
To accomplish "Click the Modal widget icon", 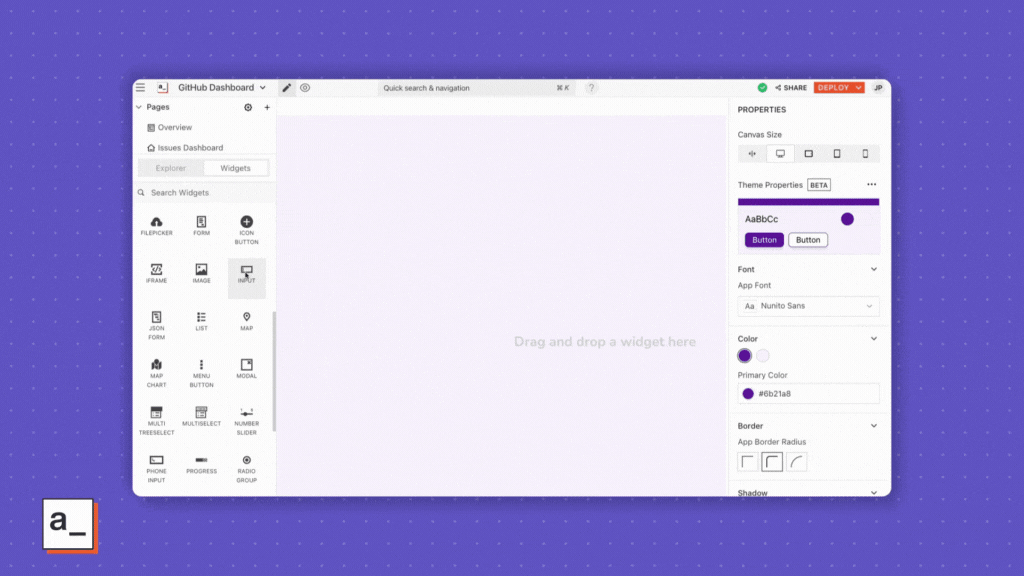I will 246,368.
